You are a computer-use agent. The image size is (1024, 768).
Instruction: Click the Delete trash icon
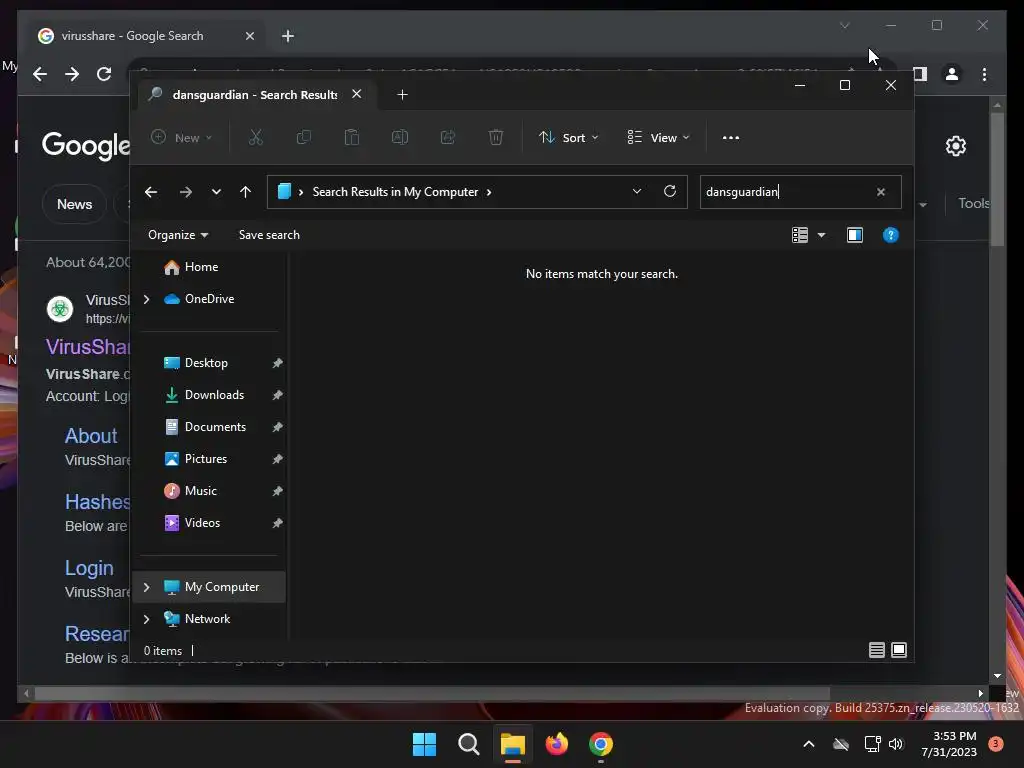pos(496,137)
